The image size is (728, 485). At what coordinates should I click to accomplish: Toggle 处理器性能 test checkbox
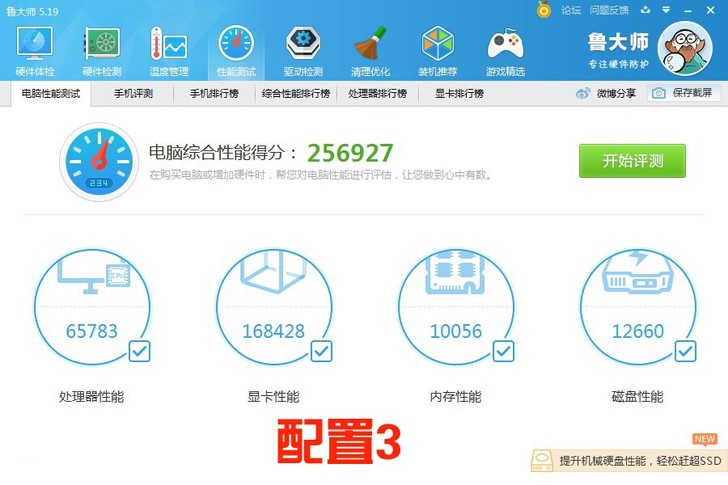[x=139, y=351]
